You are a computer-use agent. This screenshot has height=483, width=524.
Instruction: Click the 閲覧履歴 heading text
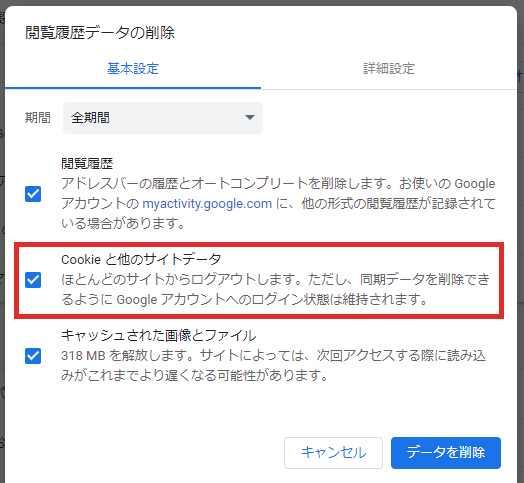click(87, 163)
